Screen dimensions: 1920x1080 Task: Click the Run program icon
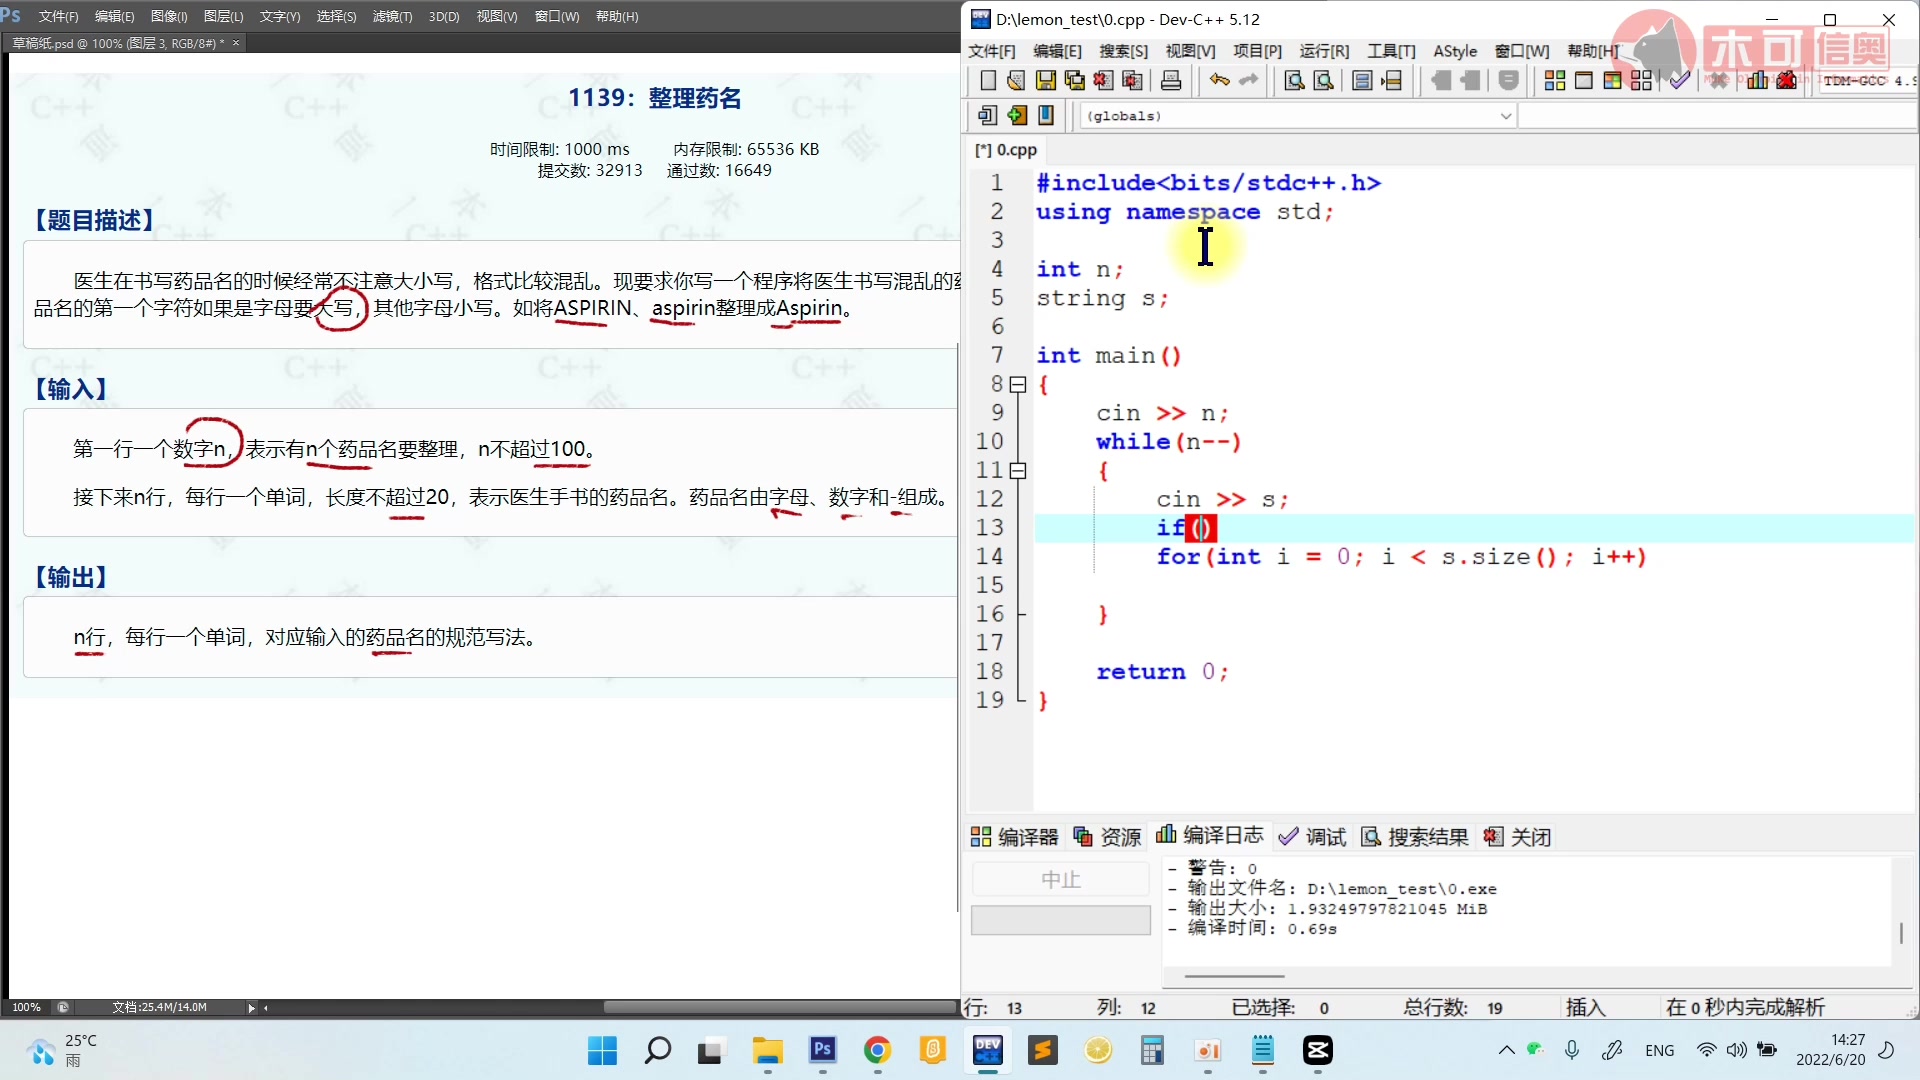coord(1584,81)
